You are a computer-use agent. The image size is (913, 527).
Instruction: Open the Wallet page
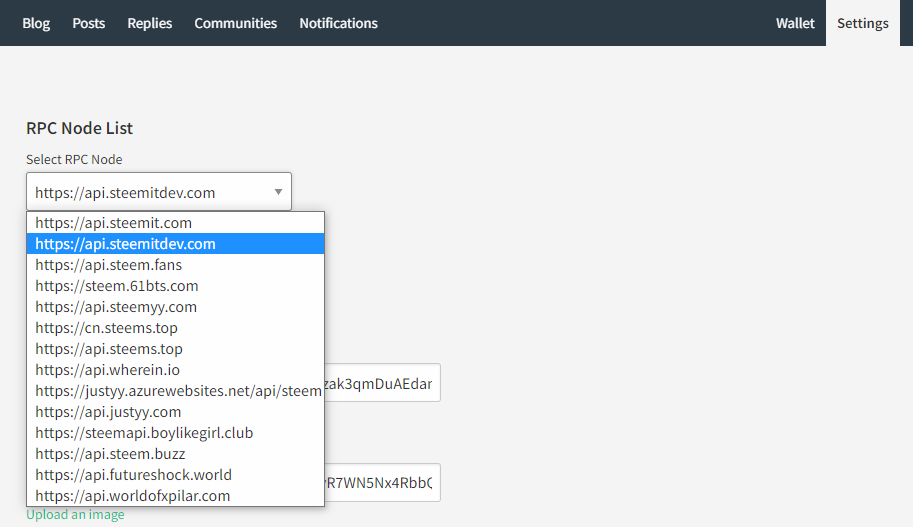pos(795,23)
